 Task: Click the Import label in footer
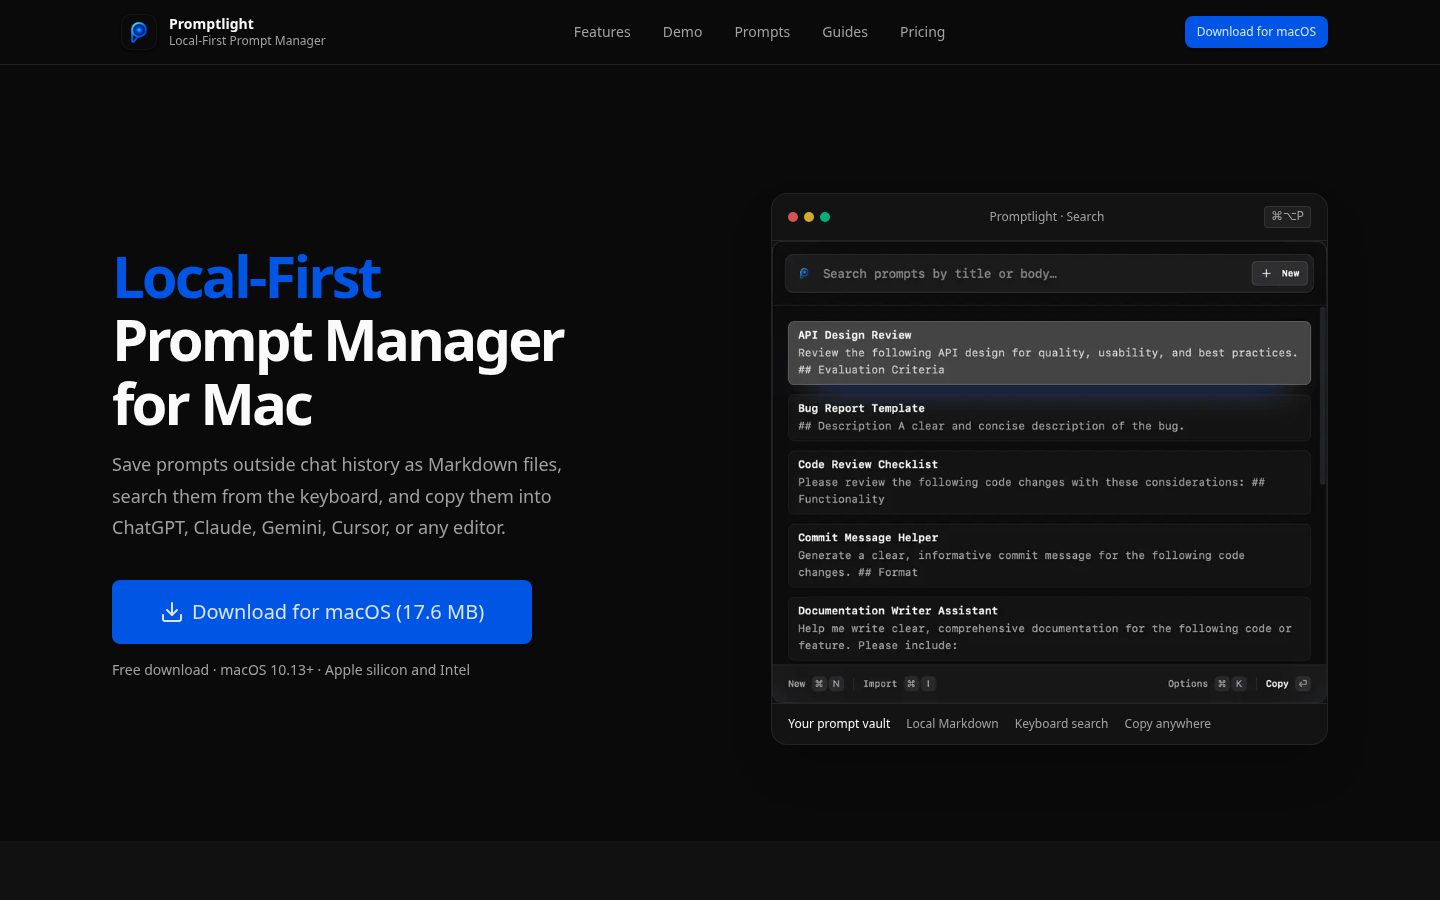[880, 684]
